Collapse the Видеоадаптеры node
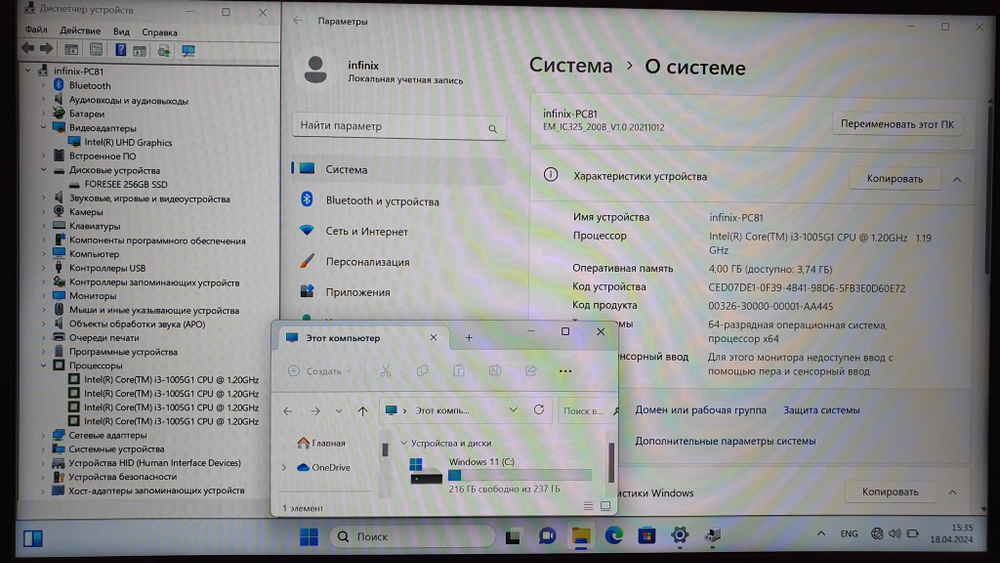The height and width of the screenshot is (563, 1000). pos(43,128)
